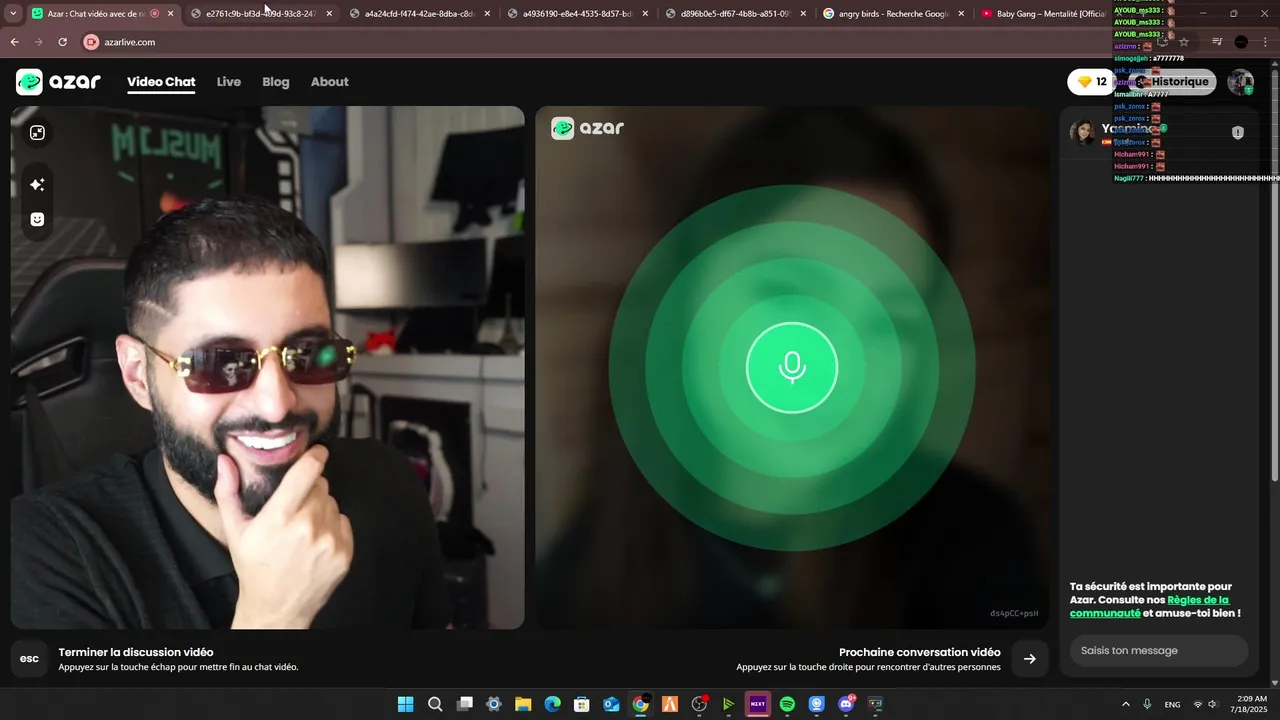Open the Video Chat tab
The image size is (1280, 720).
[161, 82]
